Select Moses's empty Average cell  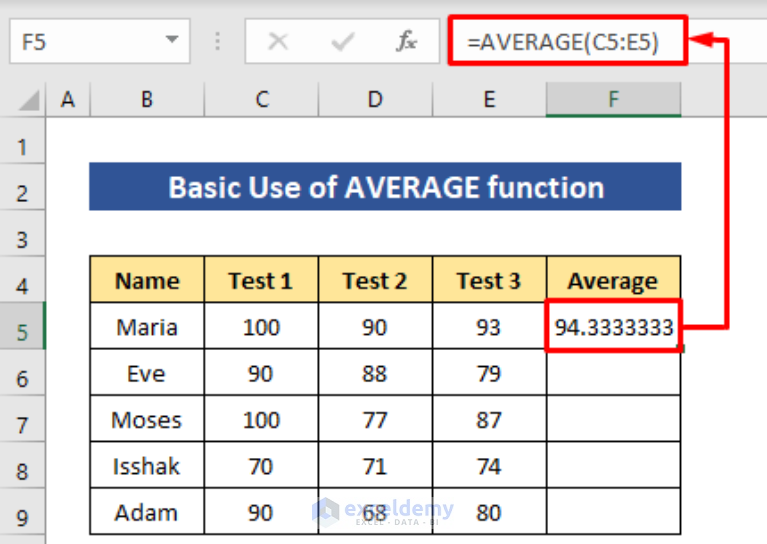613,419
